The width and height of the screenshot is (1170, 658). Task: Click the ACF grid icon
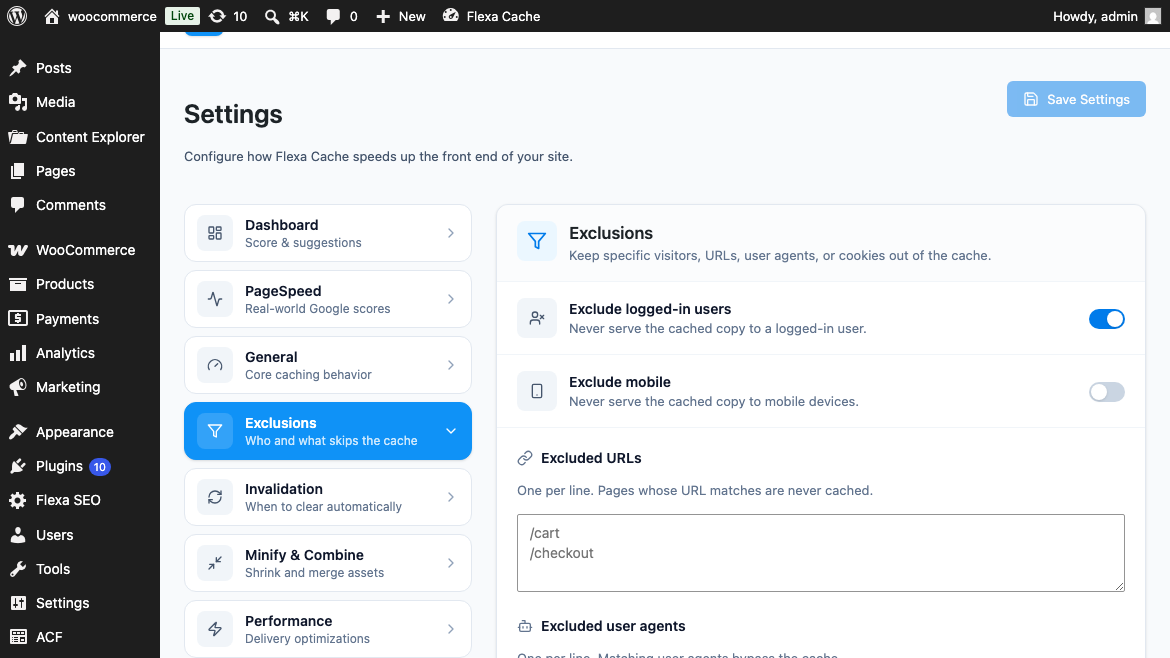[x=18, y=637]
